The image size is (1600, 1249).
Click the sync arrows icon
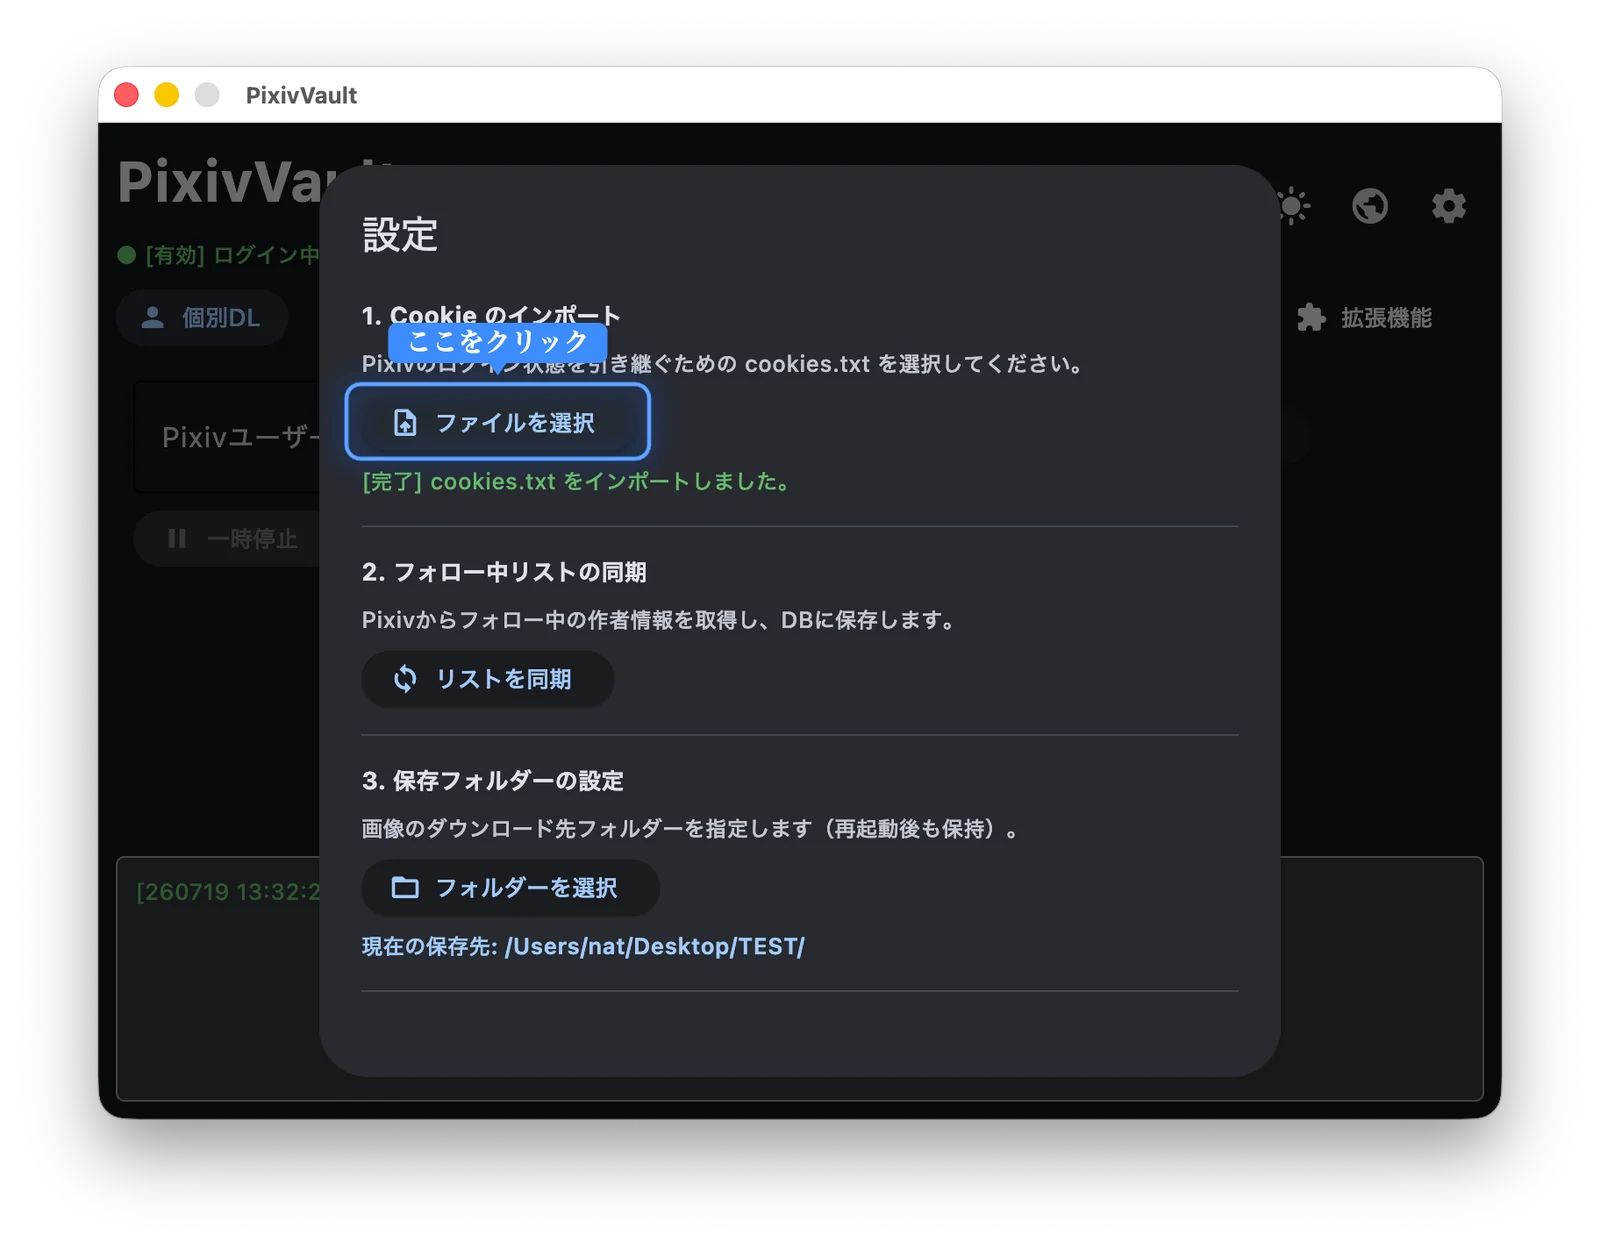pyautogui.click(x=405, y=679)
